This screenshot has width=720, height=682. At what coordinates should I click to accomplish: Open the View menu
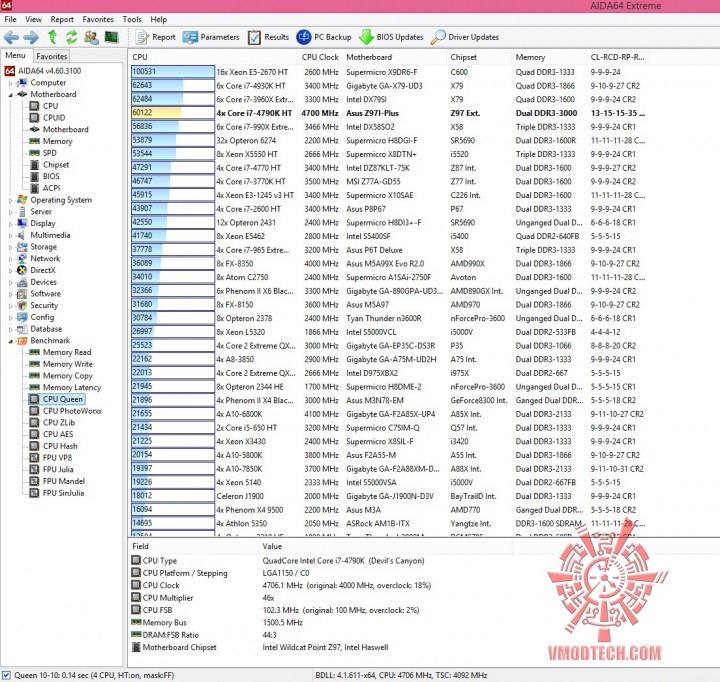click(33, 19)
